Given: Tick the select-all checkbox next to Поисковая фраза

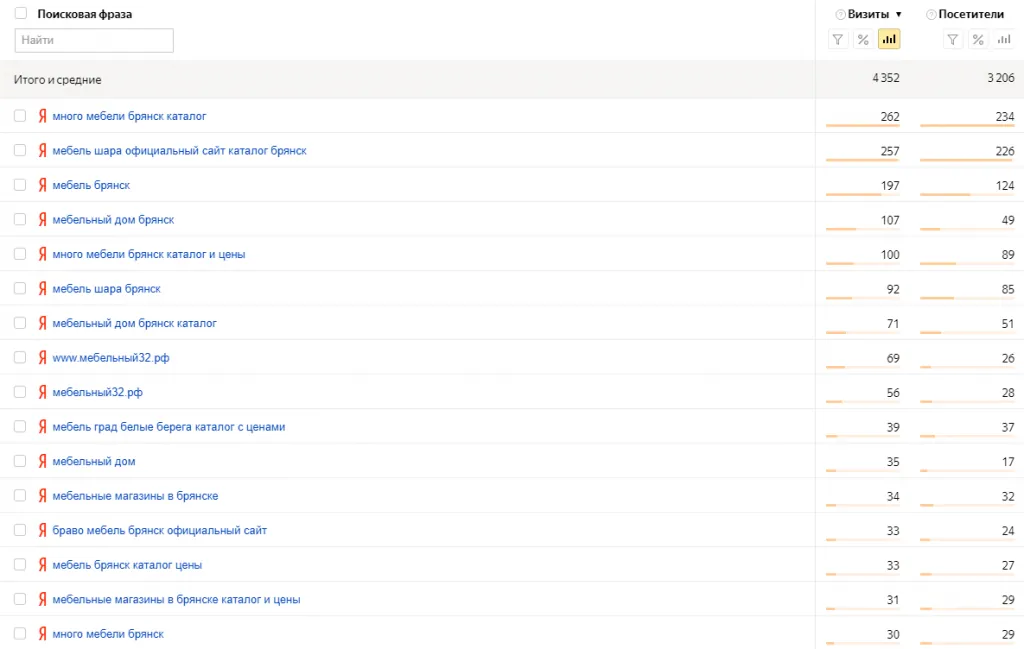Looking at the screenshot, I should coord(21,13).
